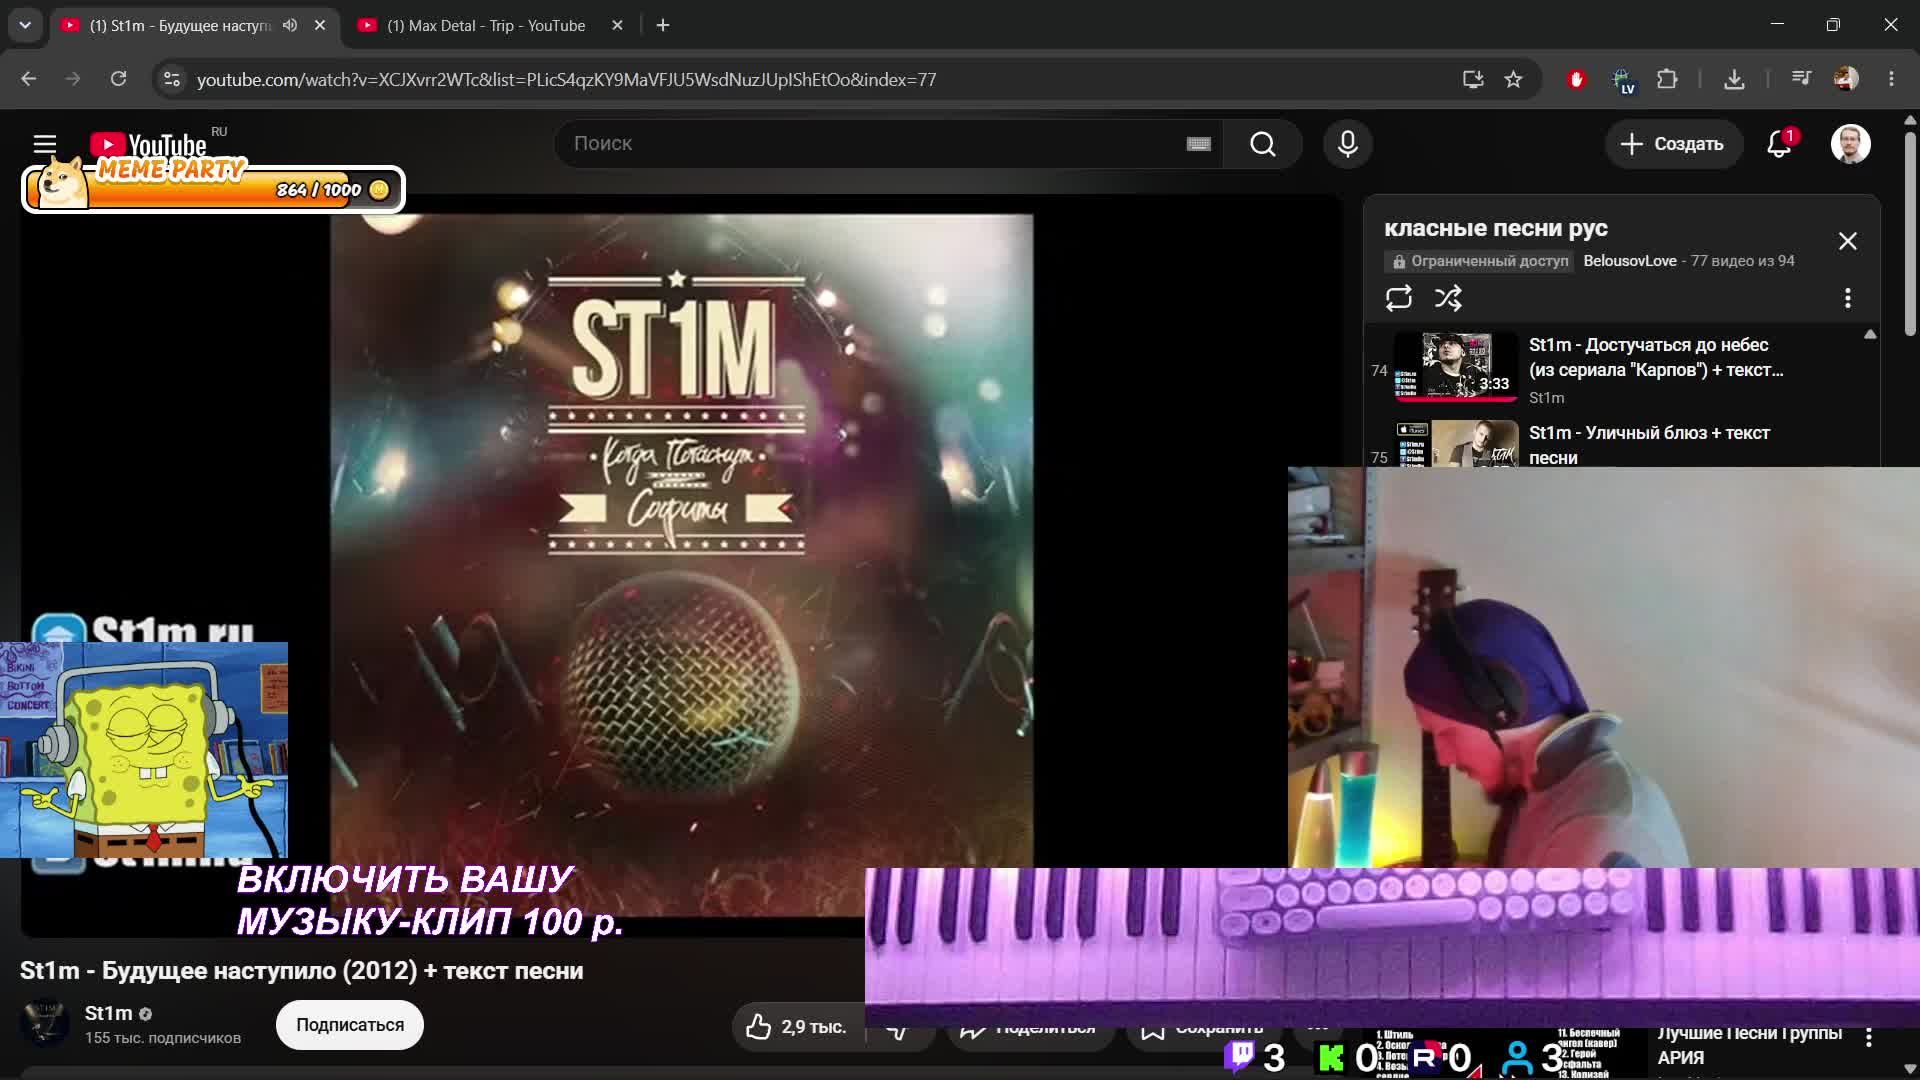Image resolution: width=1920 pixels, height=1080 pixels.
Task: Mute audio on the St1m tab speaker icon
Action: click(x=290, y=25)
